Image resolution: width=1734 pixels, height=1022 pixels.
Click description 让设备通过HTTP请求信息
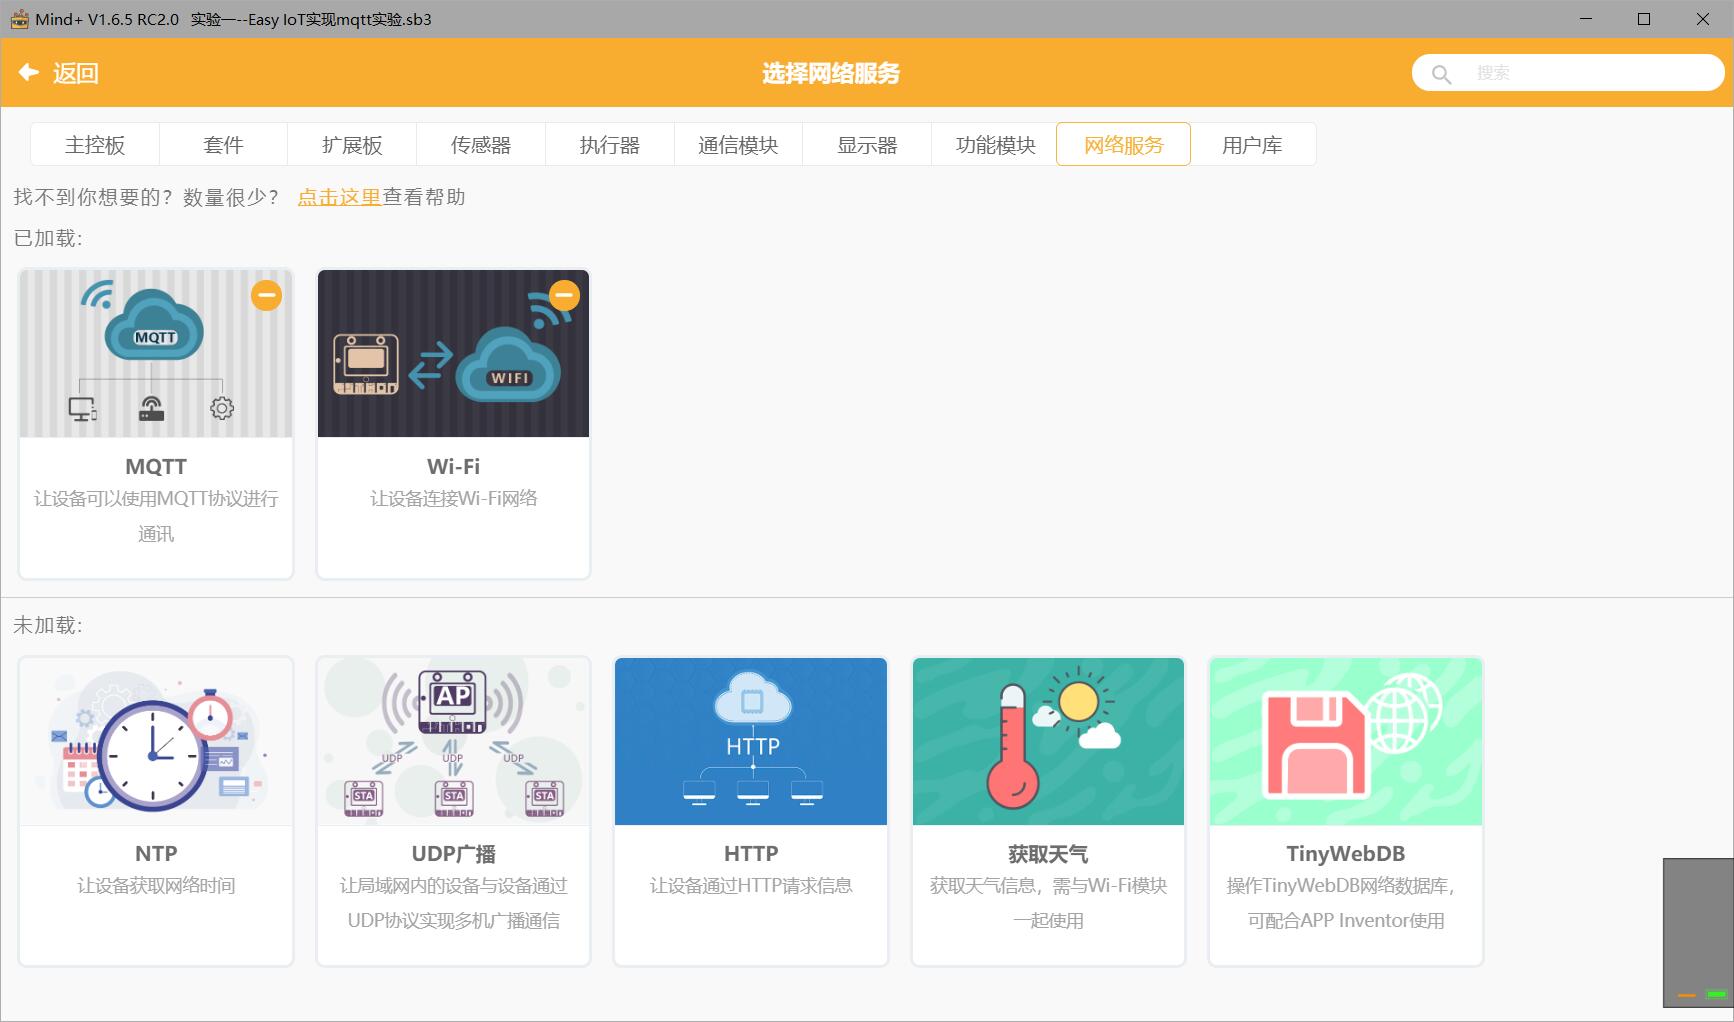pos(751,885)
